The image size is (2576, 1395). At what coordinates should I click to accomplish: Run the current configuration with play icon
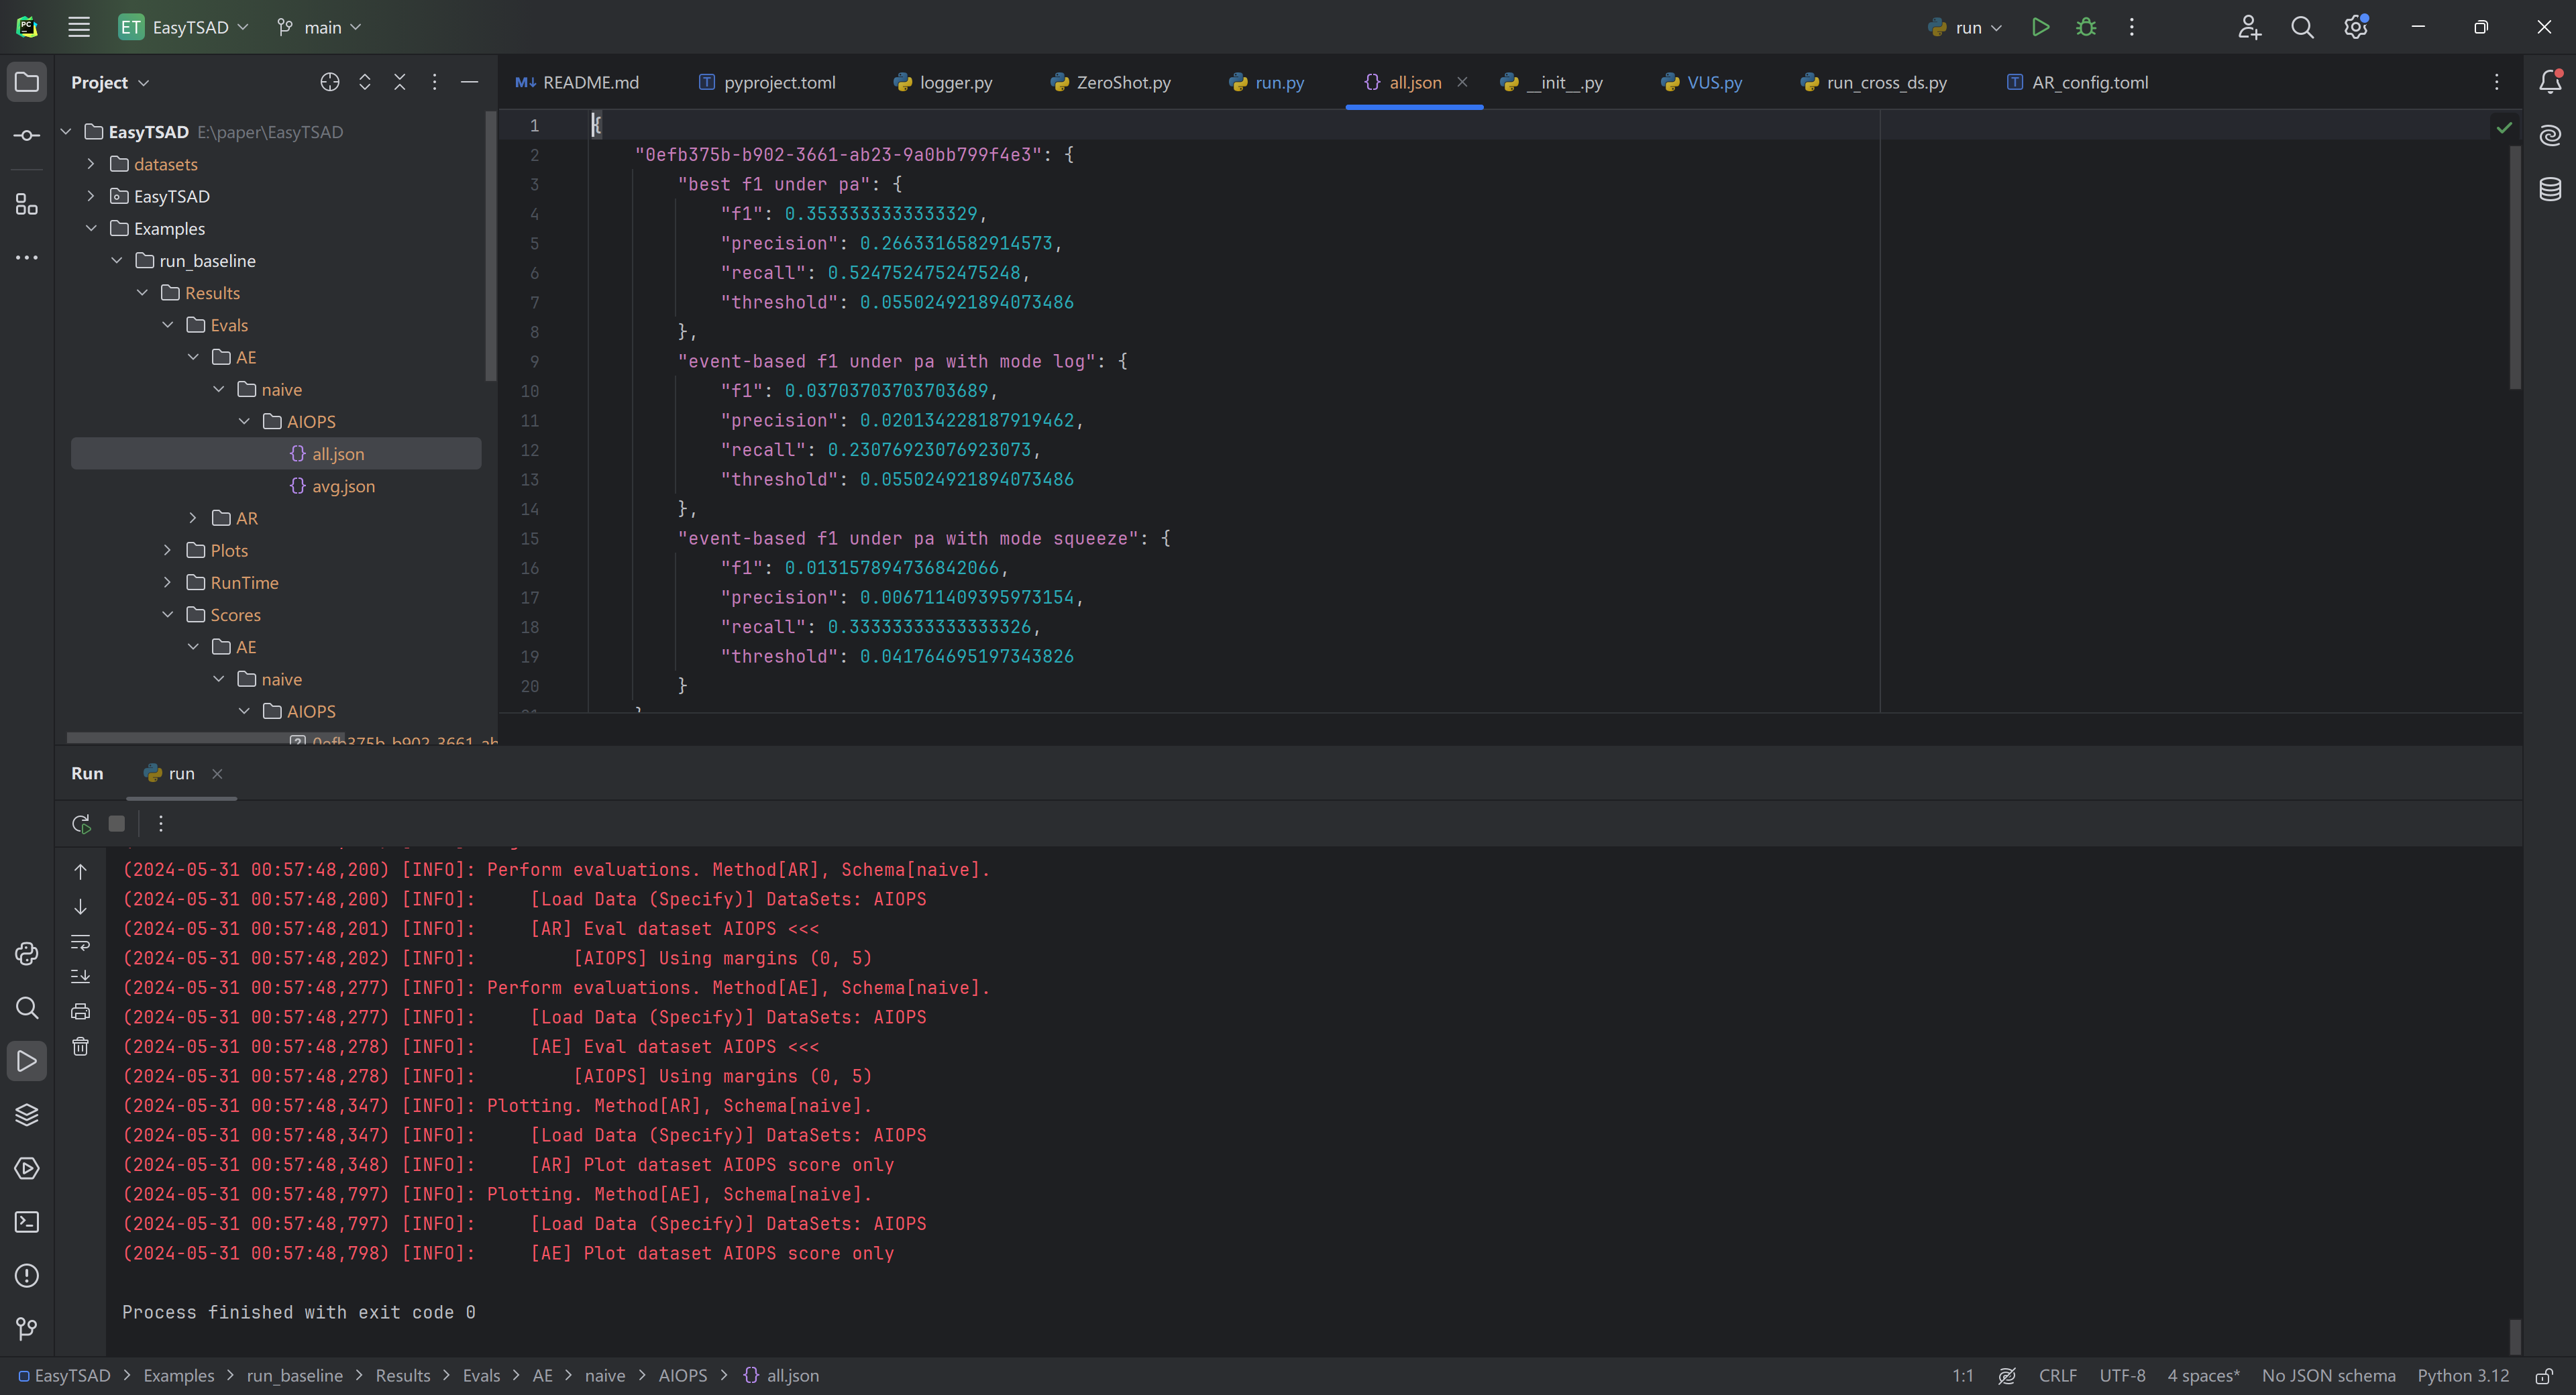(x=2040, y=27)
